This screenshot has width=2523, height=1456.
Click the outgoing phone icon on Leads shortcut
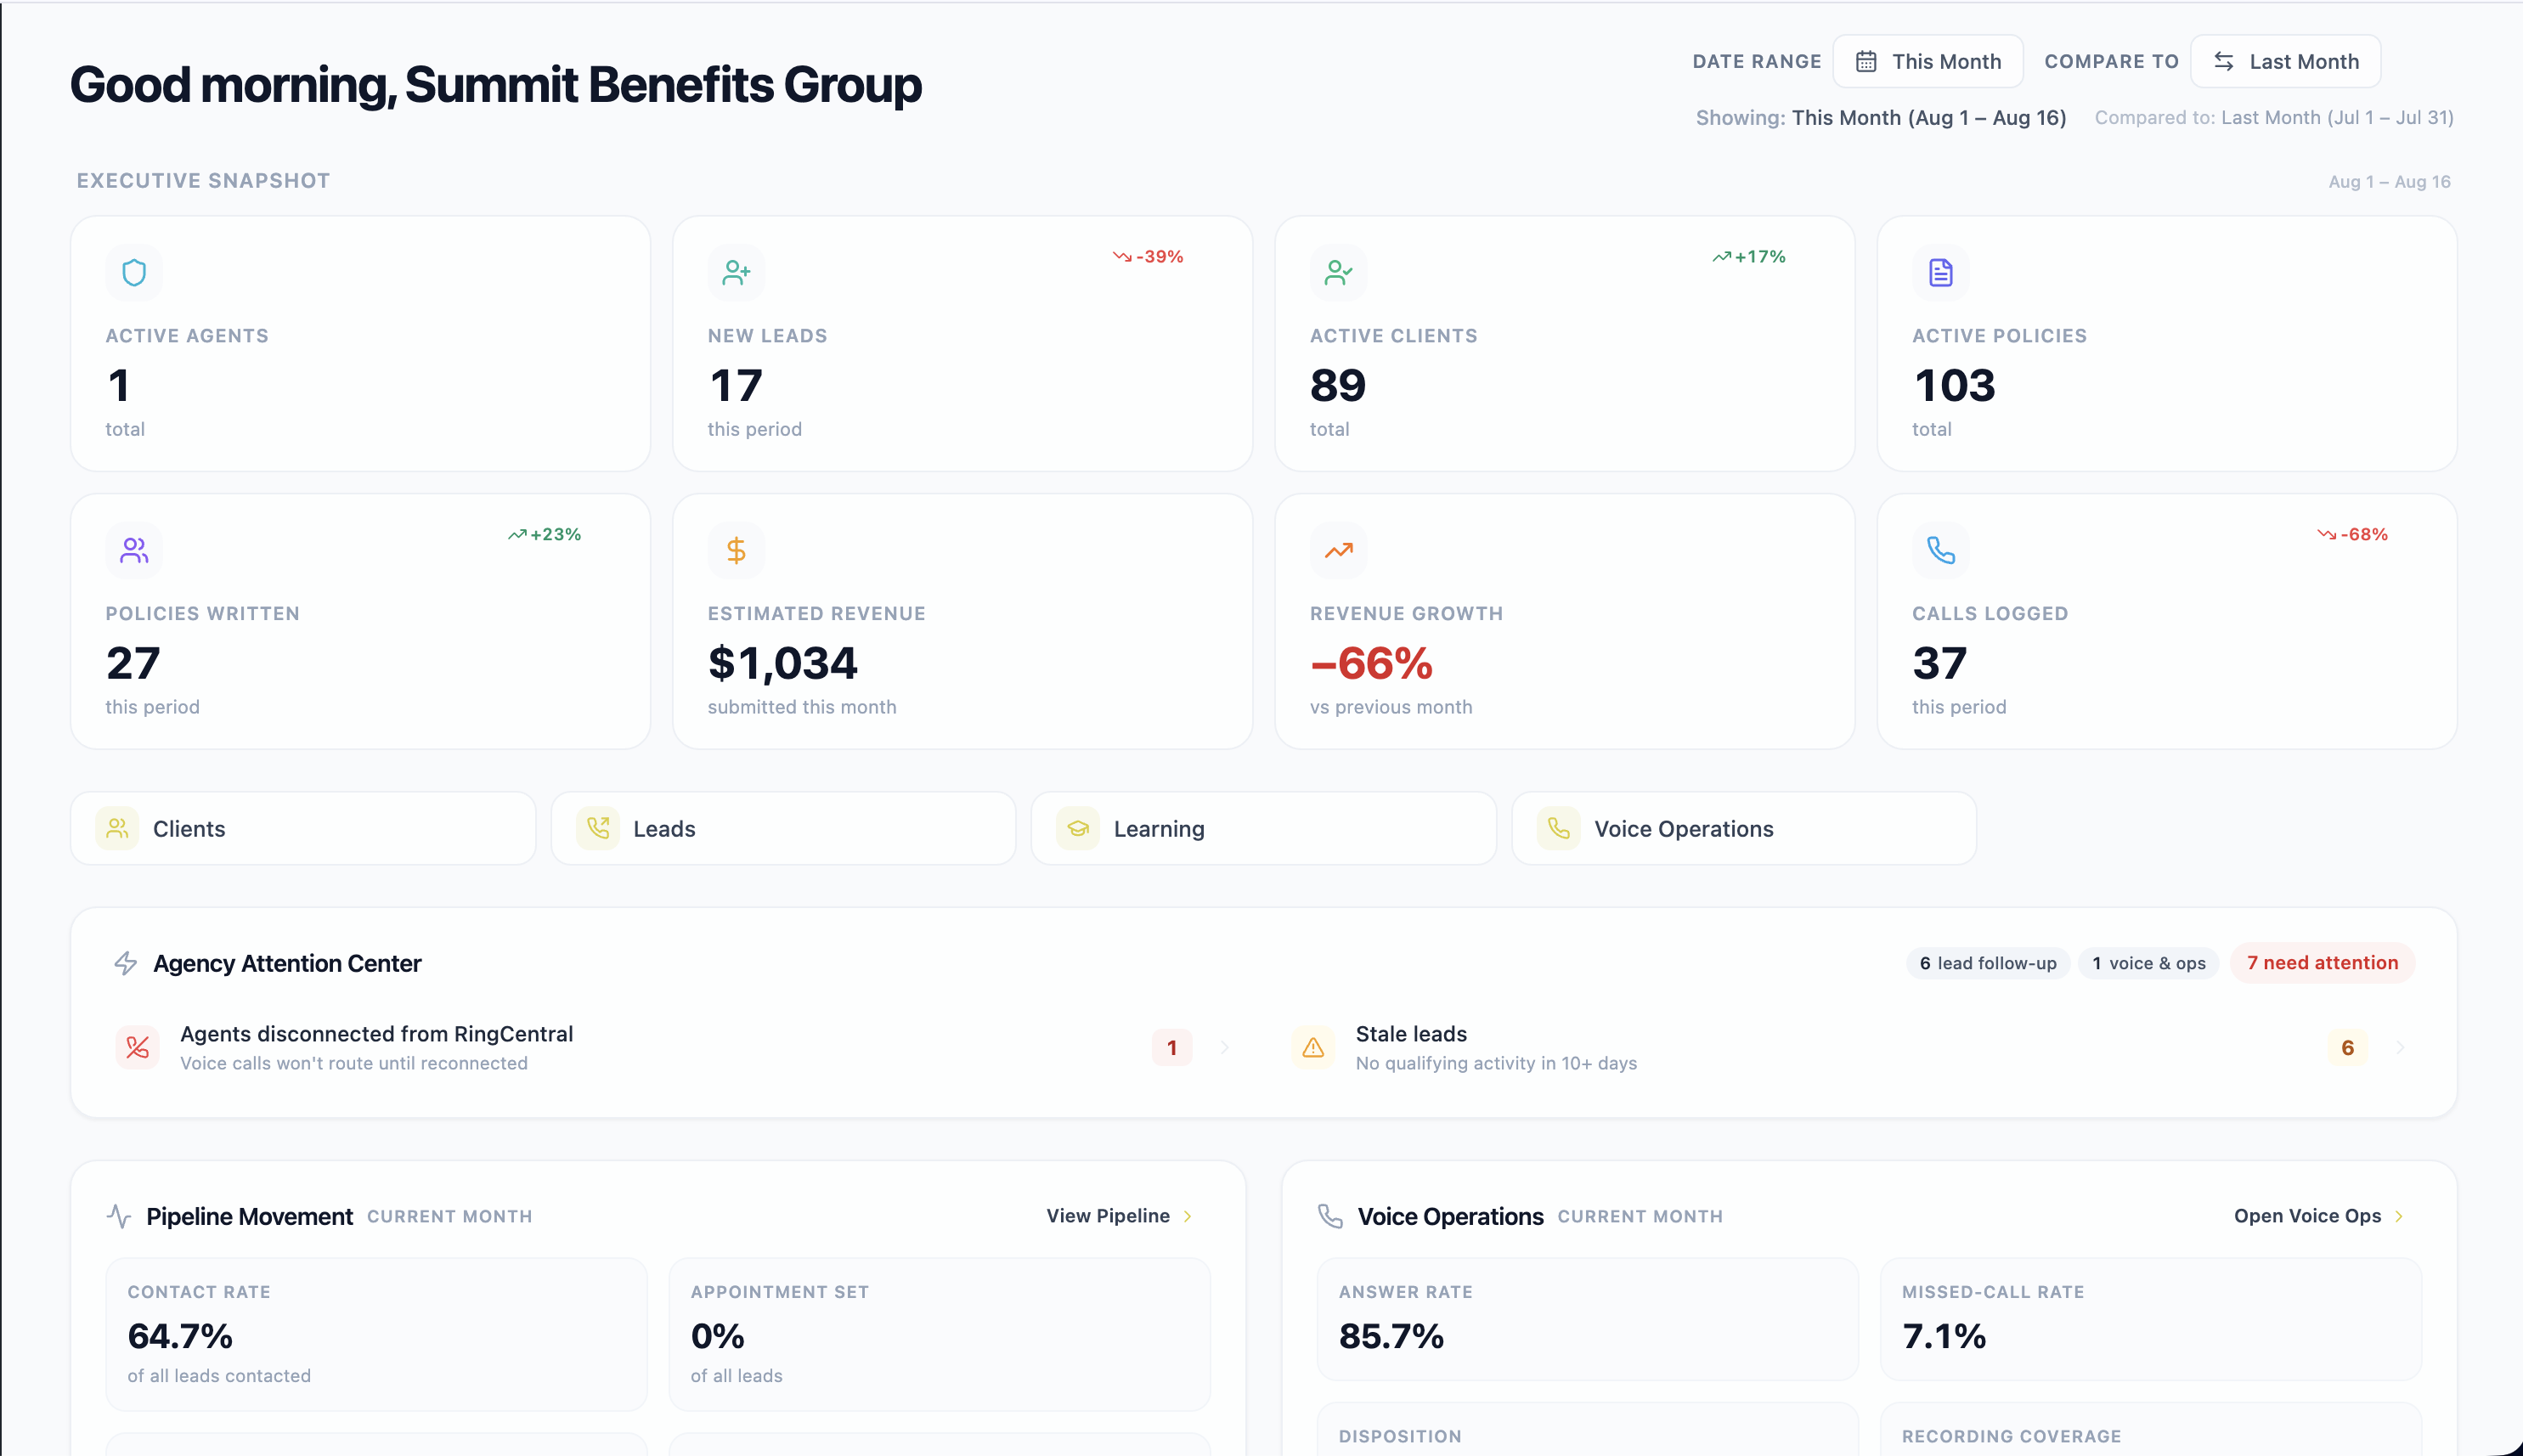pyautogui.click(x=598, y=828)
